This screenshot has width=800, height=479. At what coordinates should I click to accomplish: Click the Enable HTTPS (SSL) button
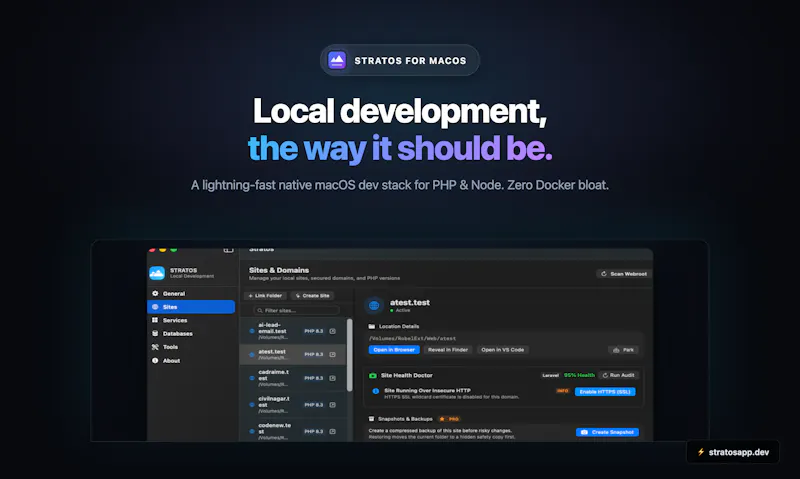coord(605,392)
